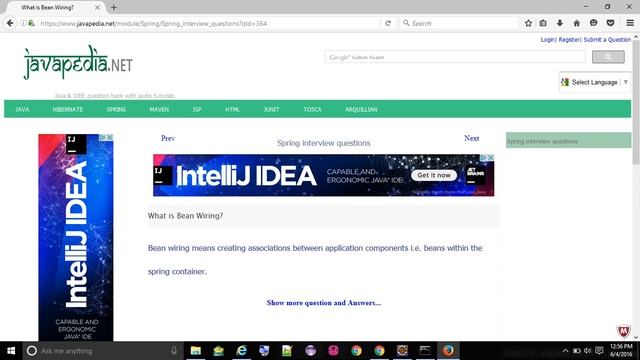Click the 'What is Bean Wiring?' question heading
Screen dimensions: 640x360
point(185,216)
